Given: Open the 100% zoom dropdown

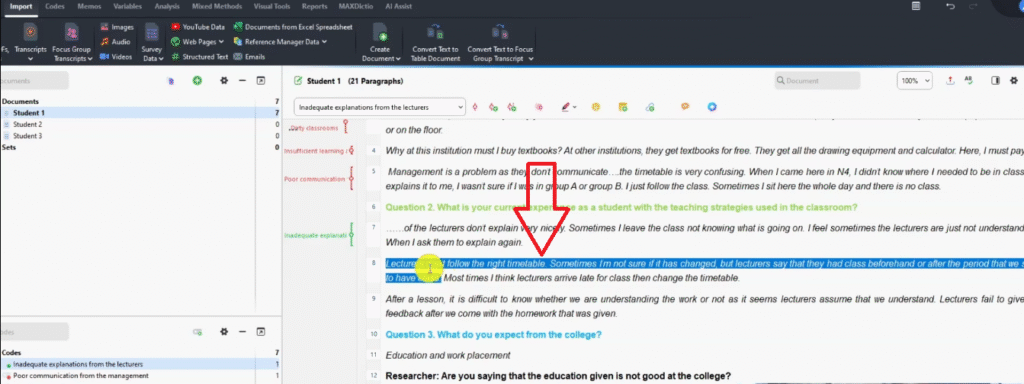Looking at the screenshot, I should [914, 81].
